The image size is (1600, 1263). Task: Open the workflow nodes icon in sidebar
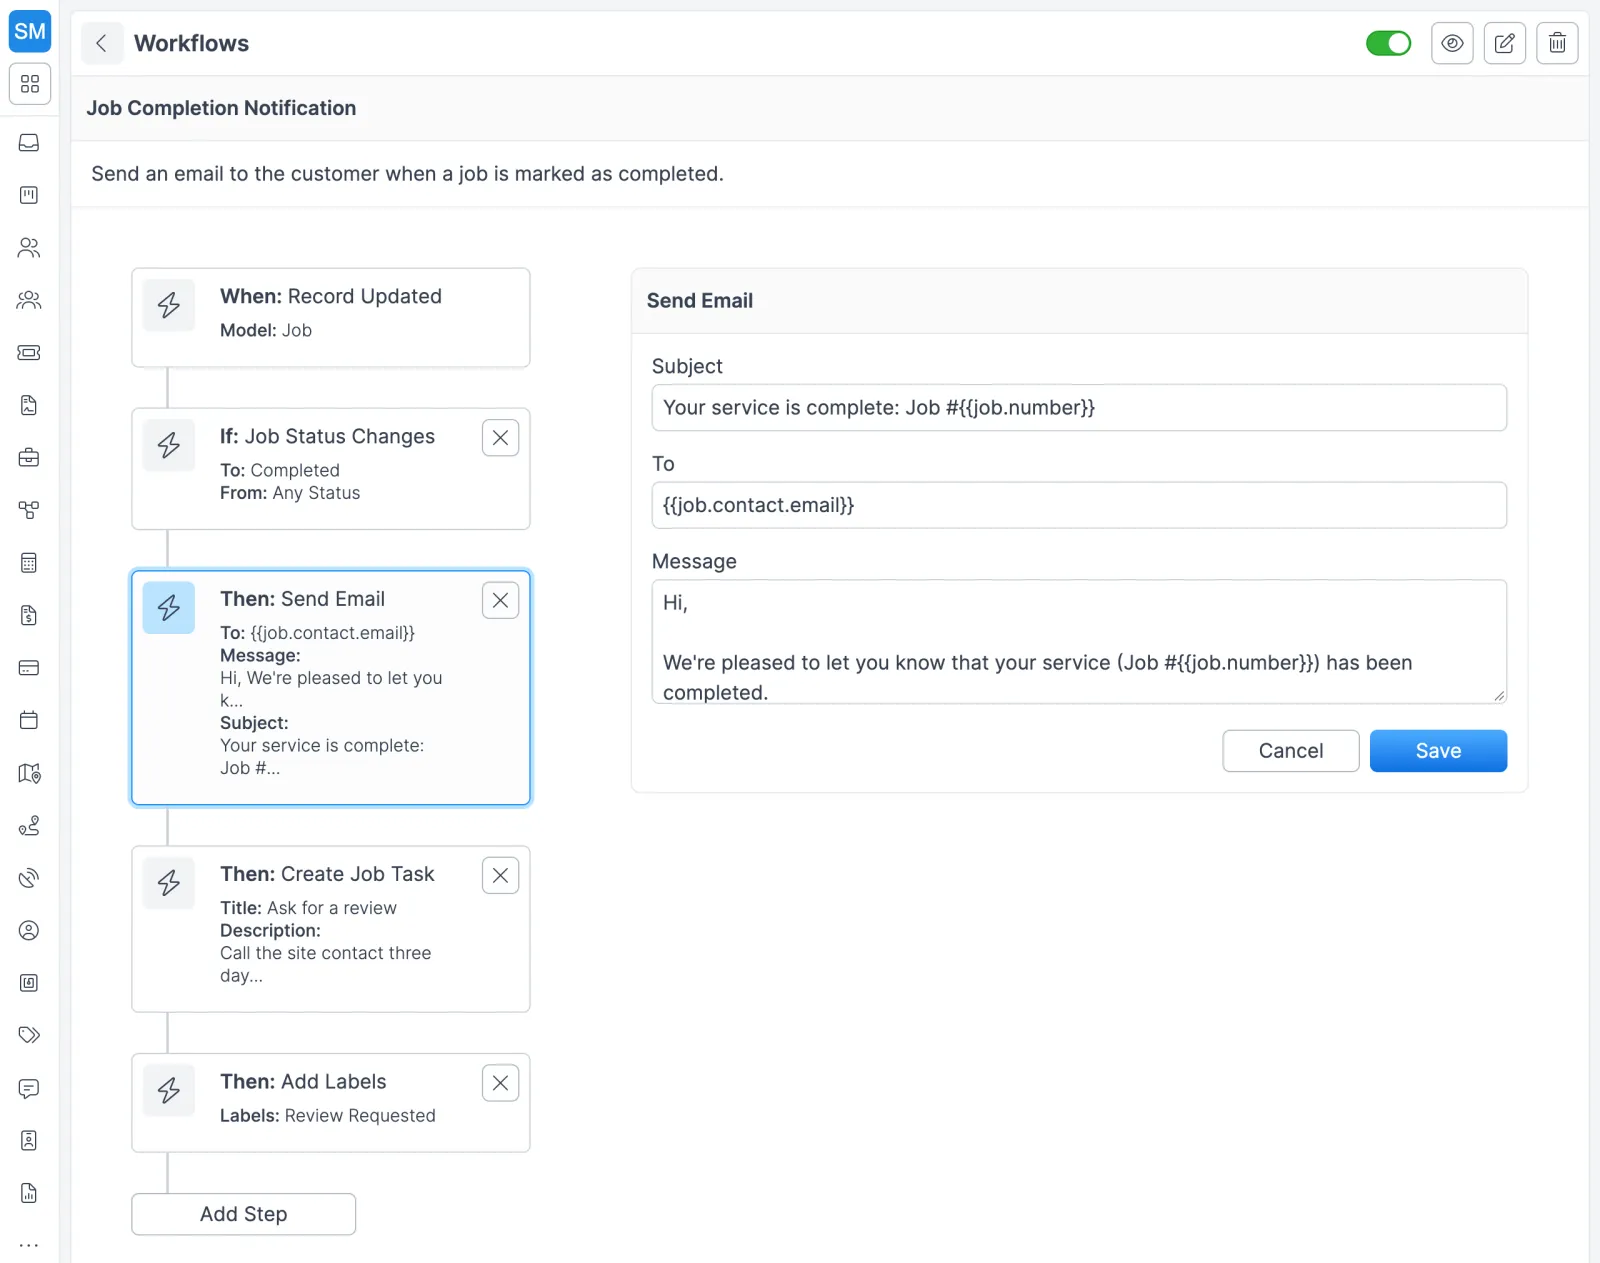[29, 510]
